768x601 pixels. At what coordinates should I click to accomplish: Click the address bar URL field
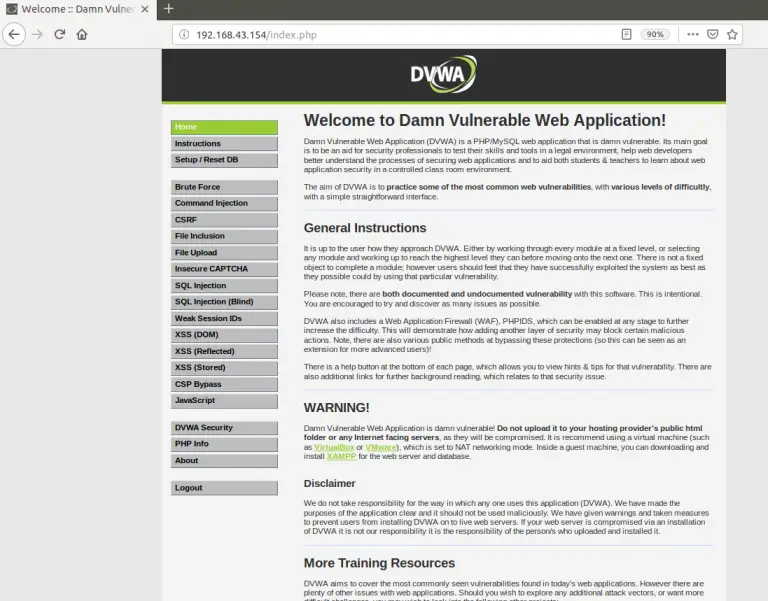[400, 34]
